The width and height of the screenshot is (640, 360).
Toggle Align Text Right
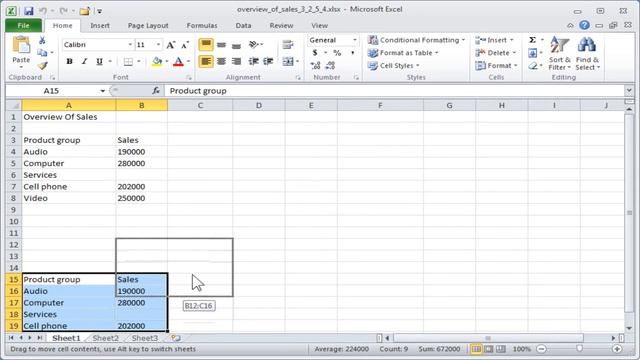coord(236,61)
